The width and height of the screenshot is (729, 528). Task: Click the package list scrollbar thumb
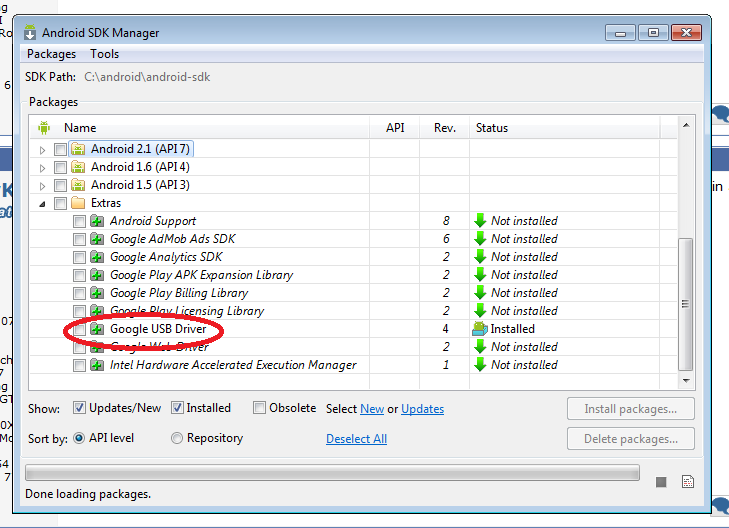(685, 304)
